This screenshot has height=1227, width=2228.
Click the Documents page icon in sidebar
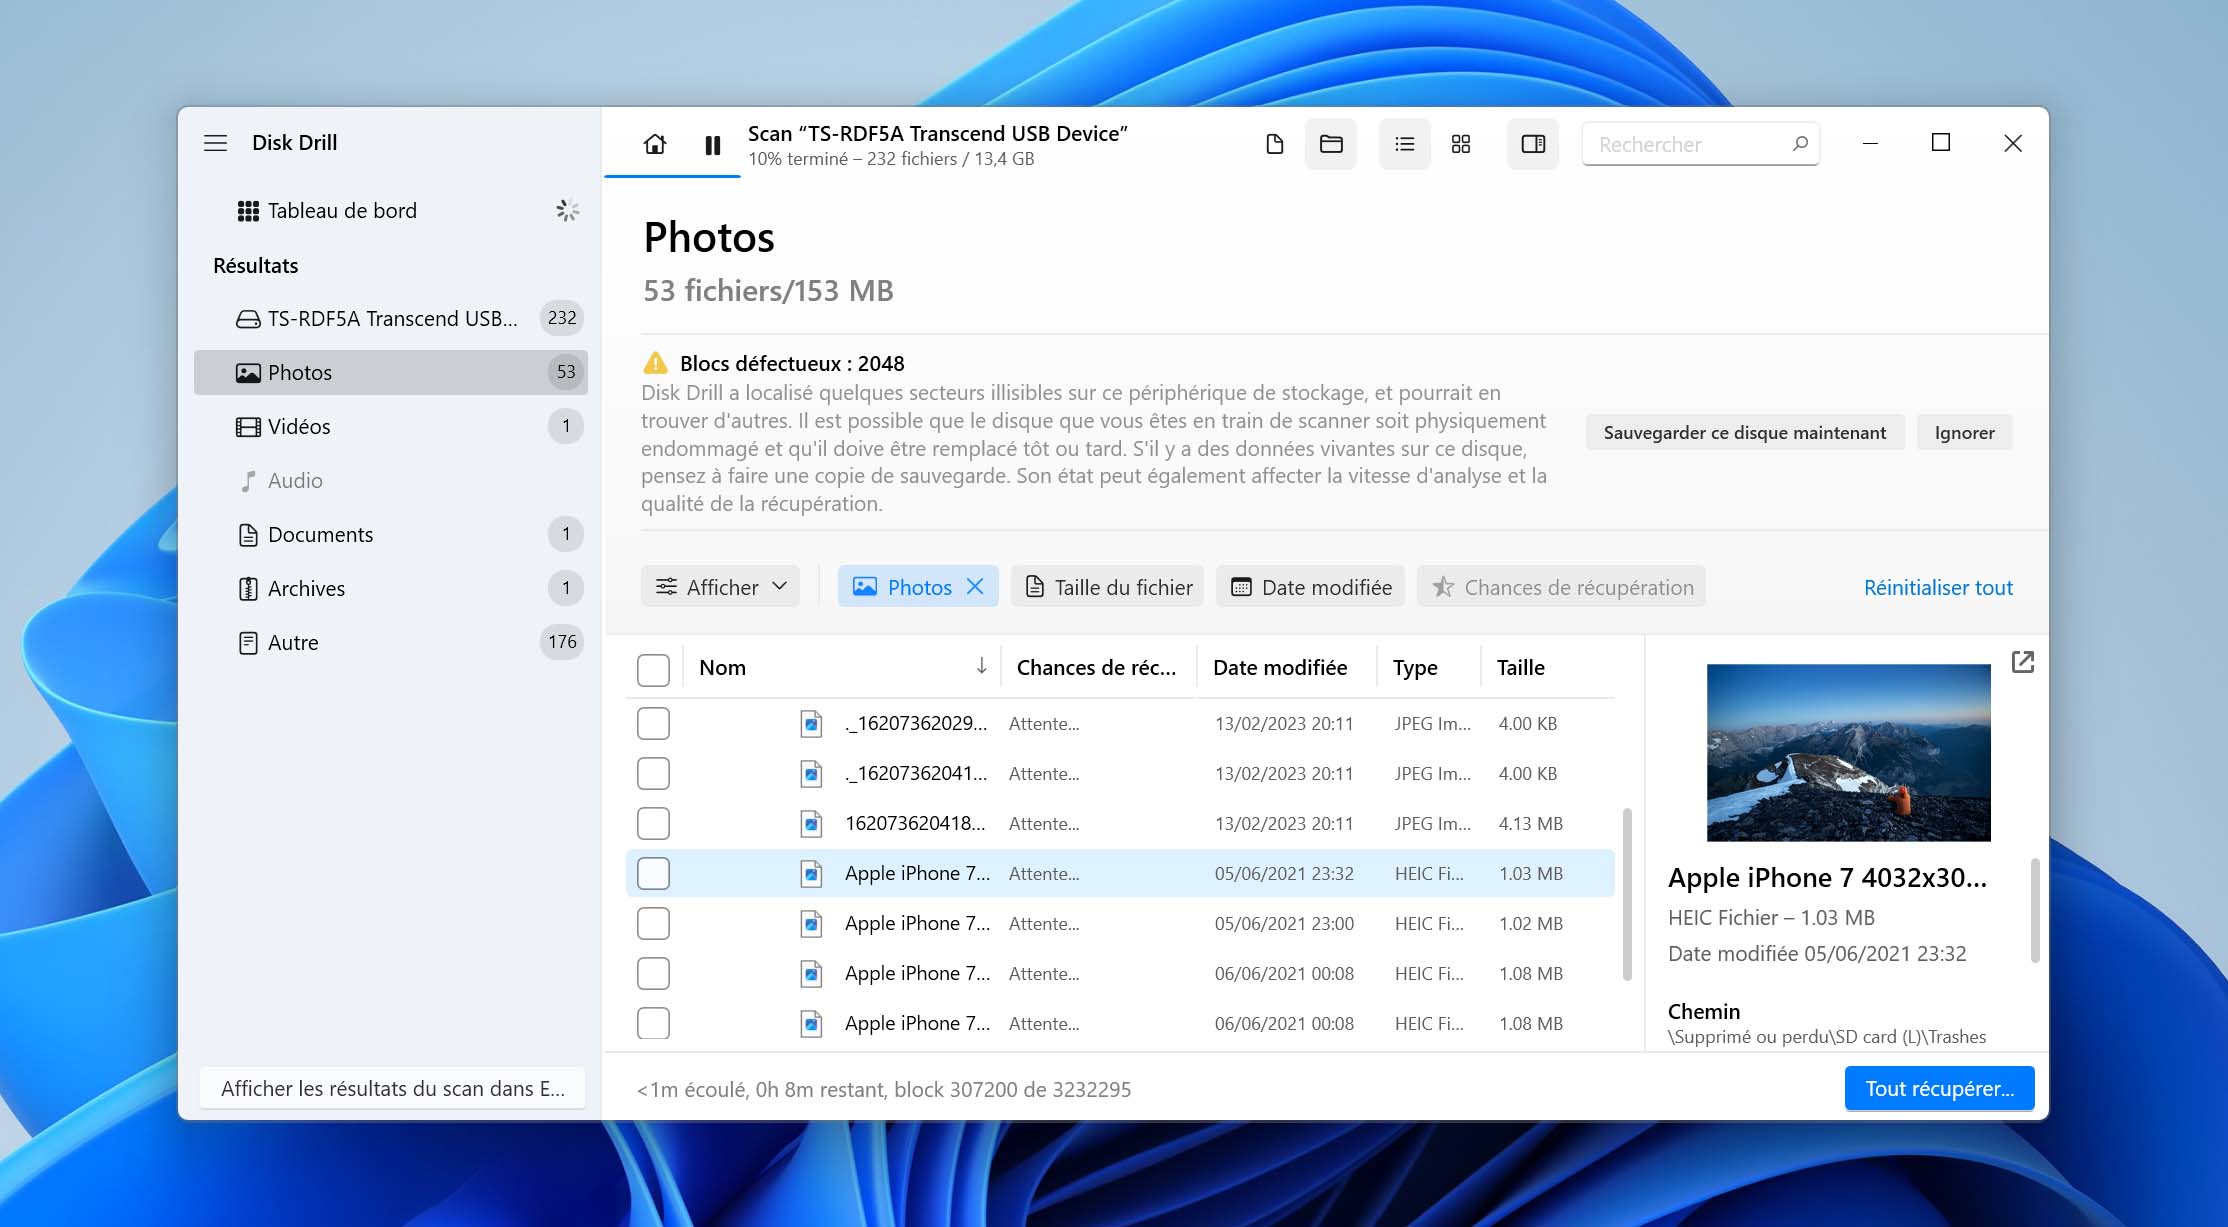pyautogui.click(x=248, y=535)
